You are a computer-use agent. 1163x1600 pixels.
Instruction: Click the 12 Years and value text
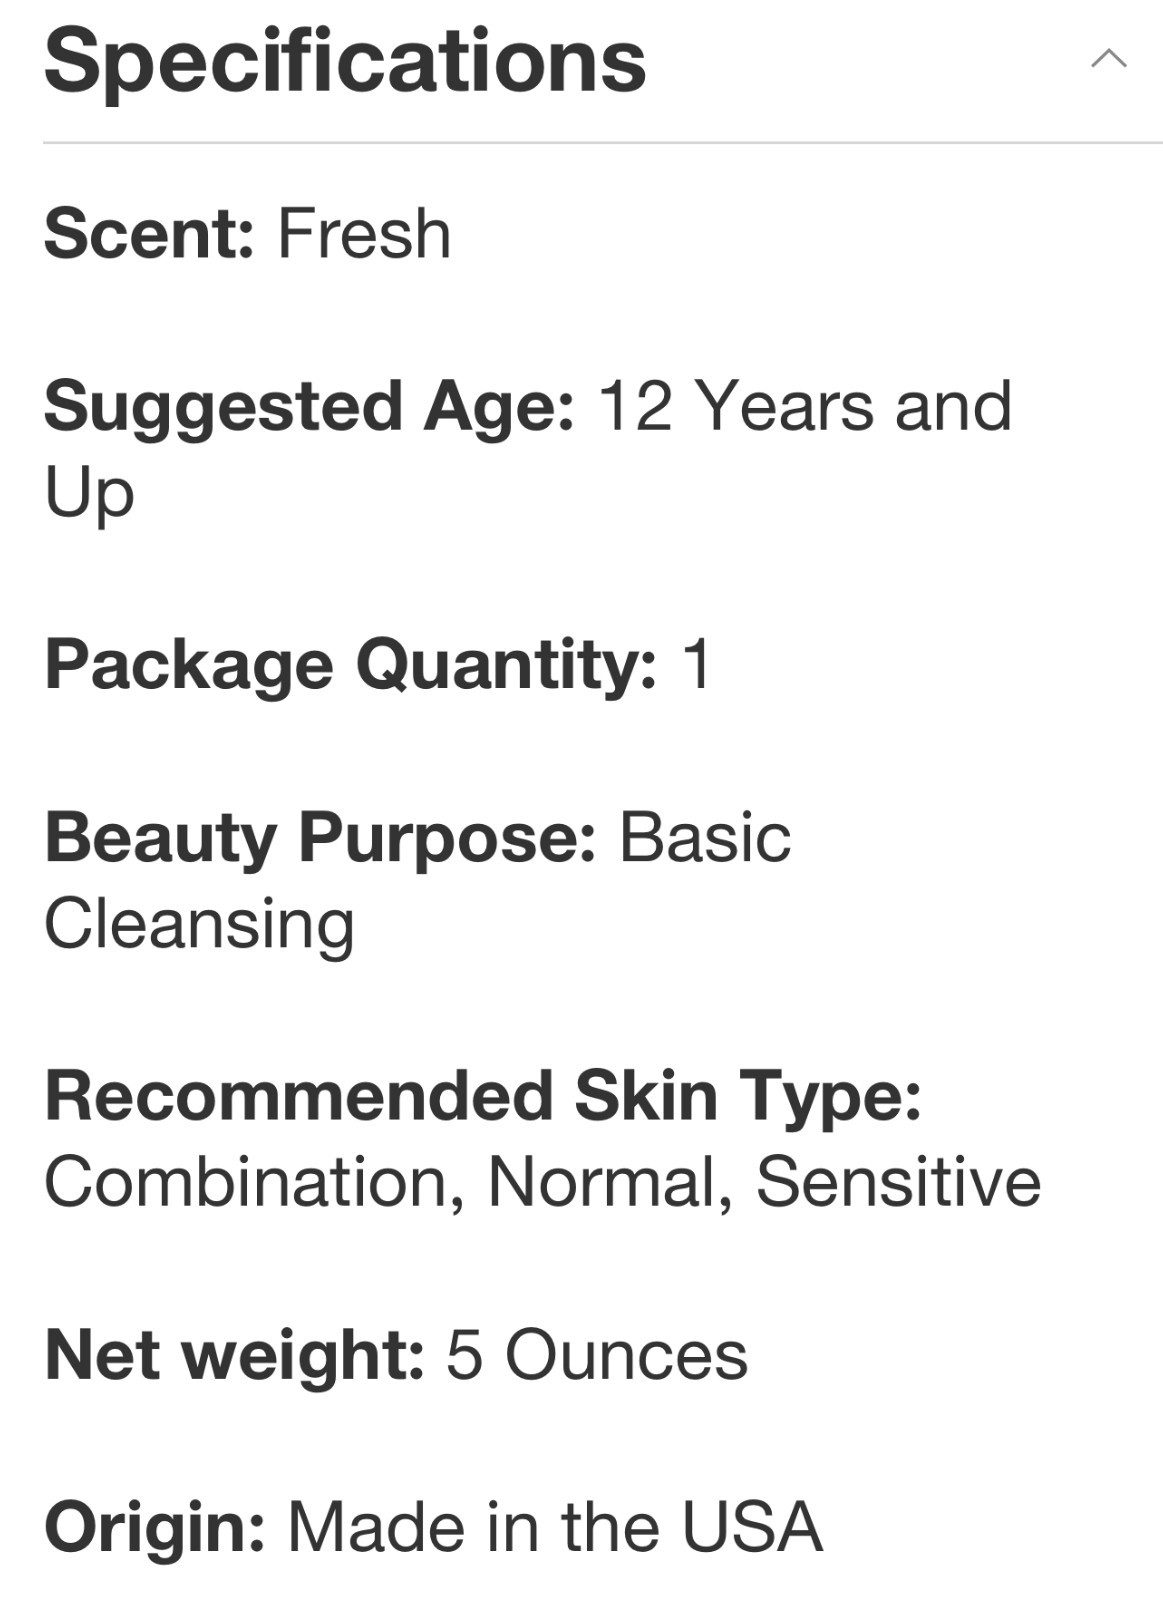click(805, 406)
